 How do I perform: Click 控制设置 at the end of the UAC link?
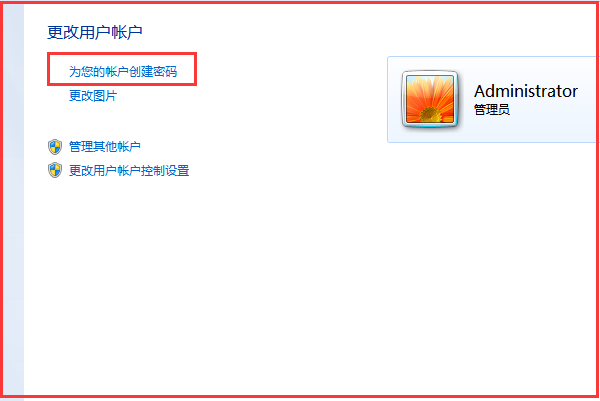tap(165, 171)
